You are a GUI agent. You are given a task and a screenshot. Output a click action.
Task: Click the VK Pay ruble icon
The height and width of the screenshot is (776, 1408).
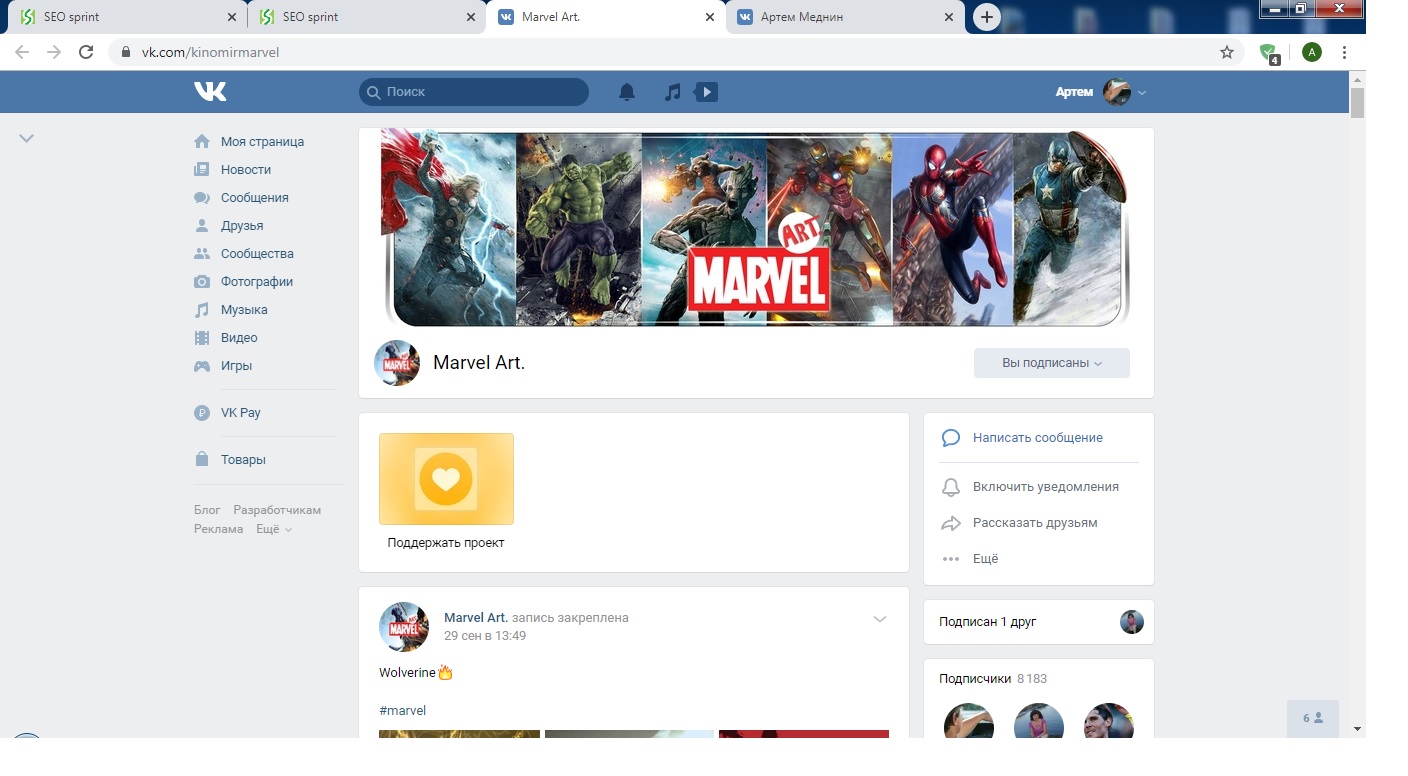tap(202, 413)
